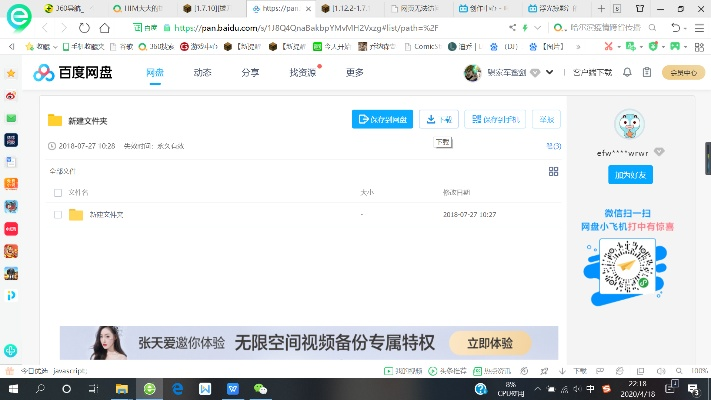Click the search magnifier in browser search box
711x400 pixels.
tap(653, 28)
